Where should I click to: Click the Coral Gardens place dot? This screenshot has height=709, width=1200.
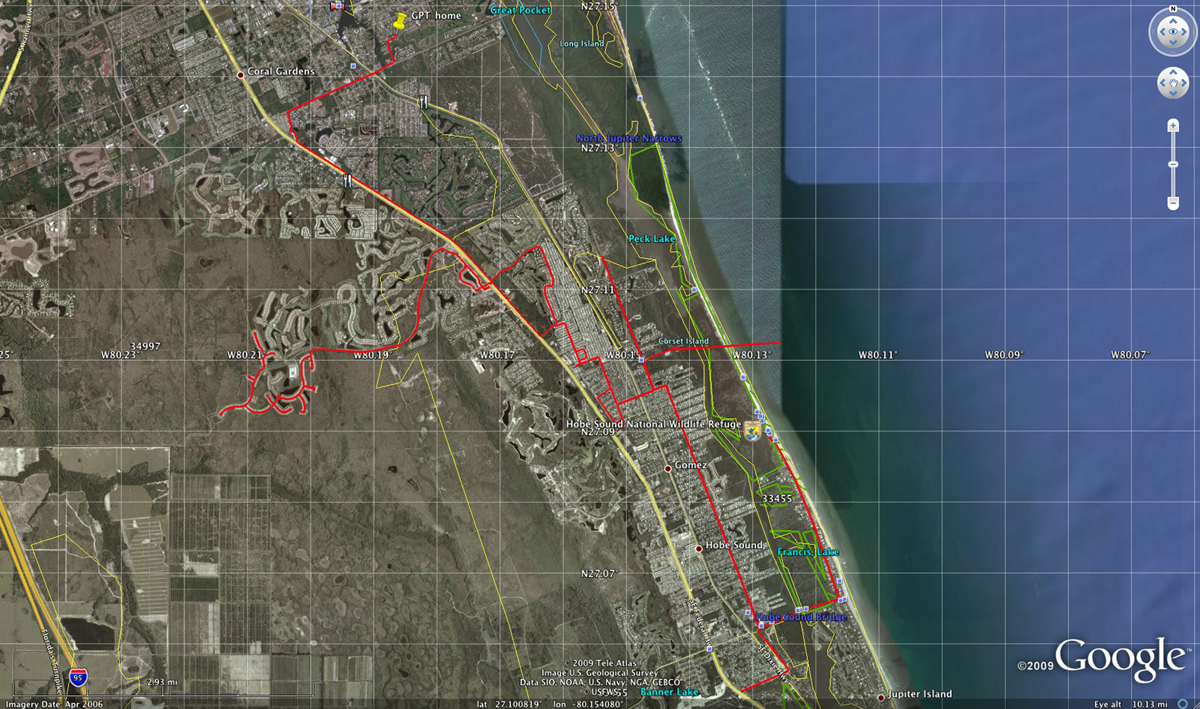click(240, 74)
